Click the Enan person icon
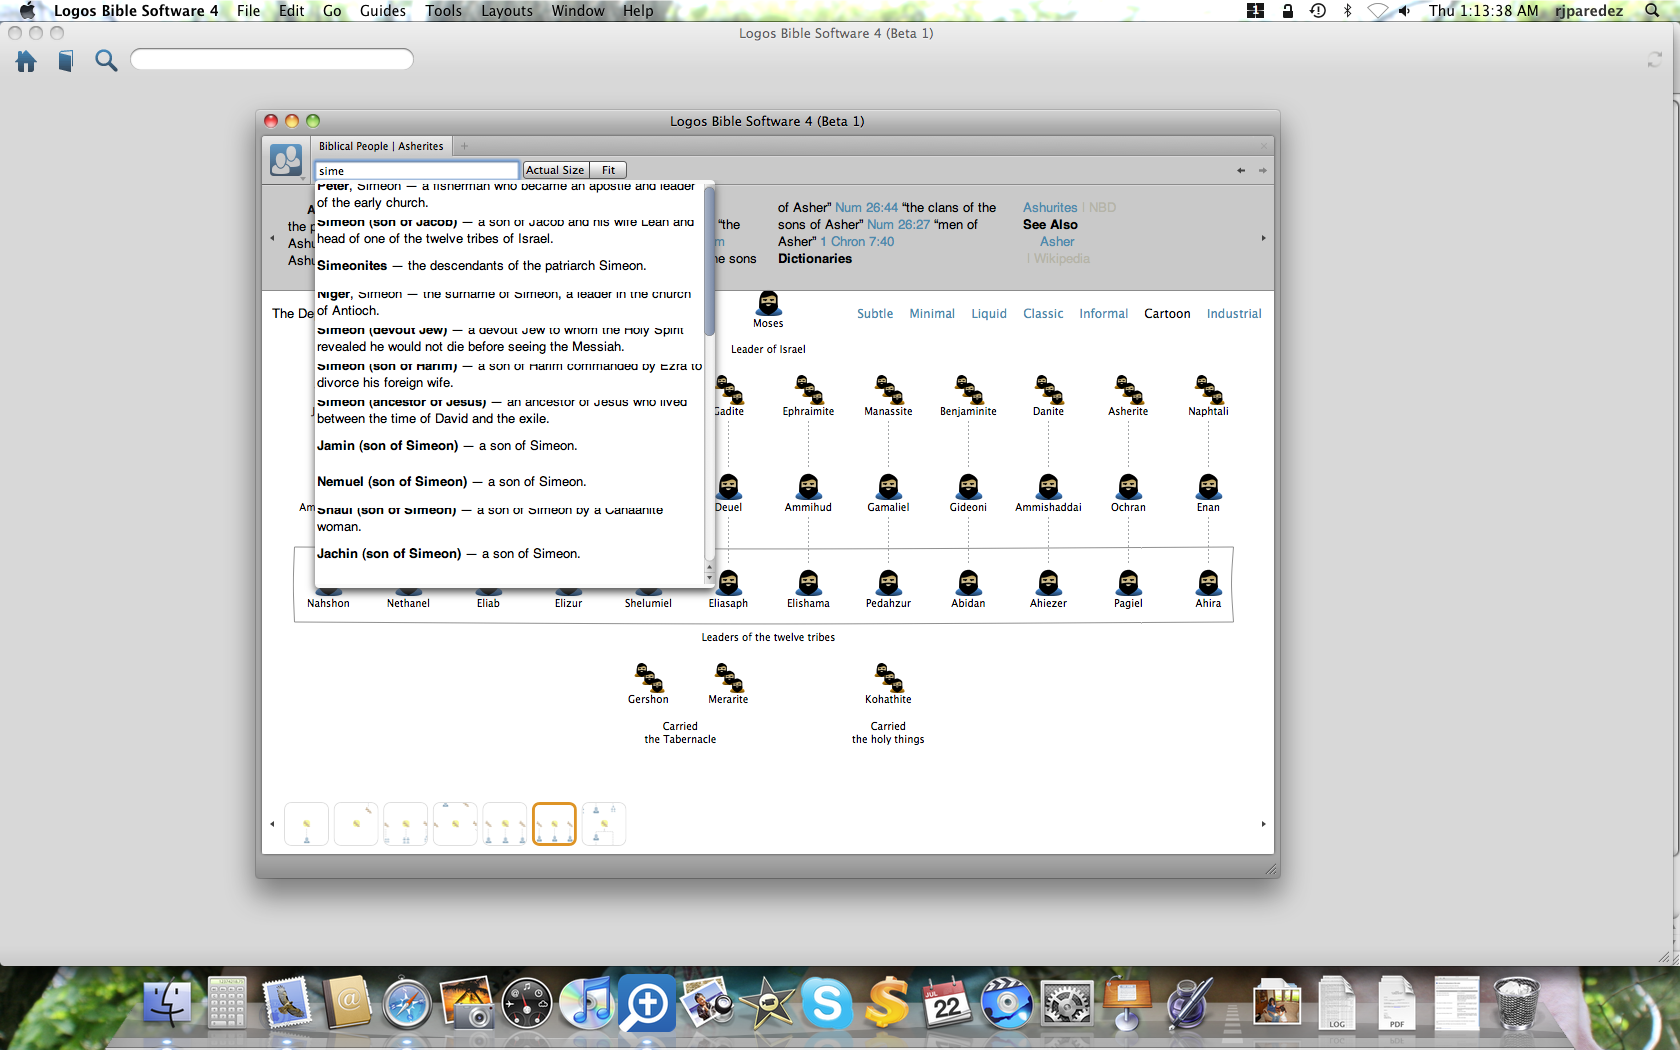 (1208, 487)
